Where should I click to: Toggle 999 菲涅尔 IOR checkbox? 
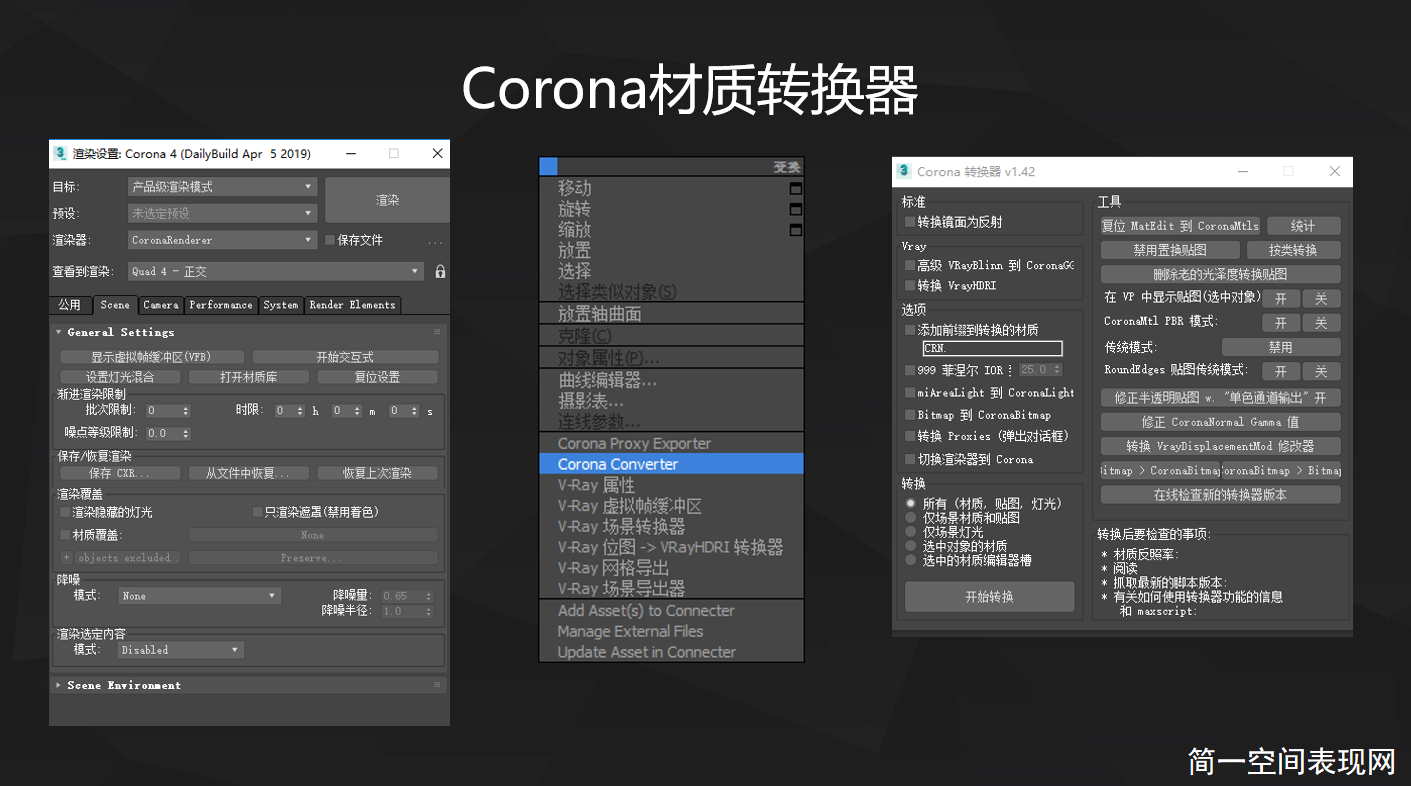pyautogui.click(x=909, y=370)
